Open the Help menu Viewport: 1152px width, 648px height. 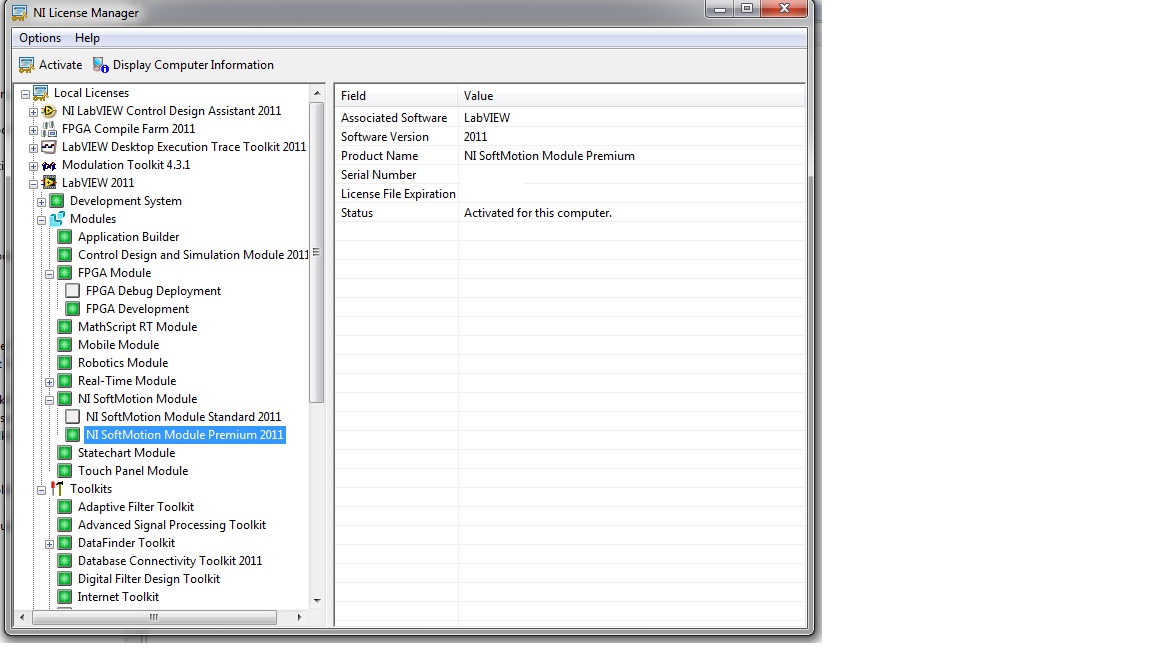click(x=87, y=38)
